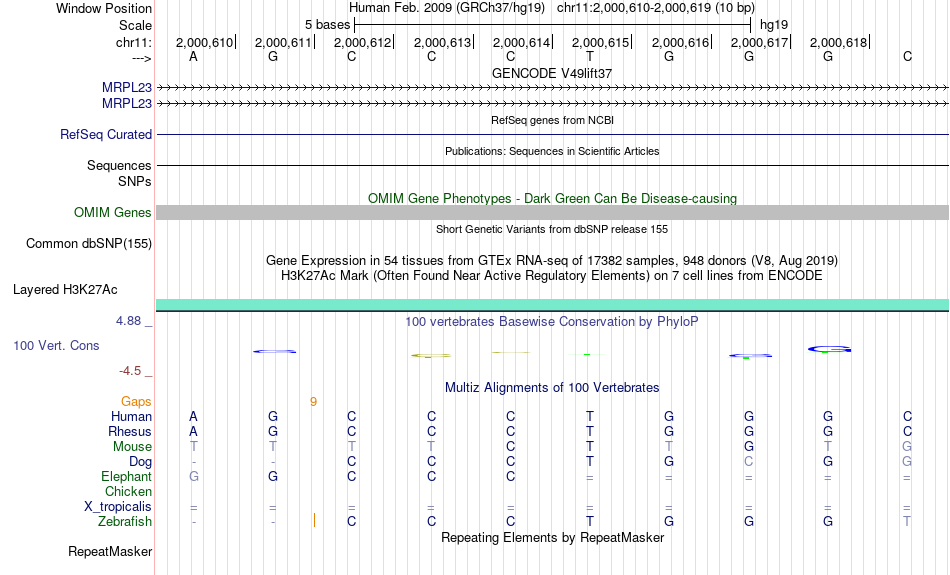950x575 pixels.
Task: Select the Common dbSNP(155) track label
Action: click(89, 244)
